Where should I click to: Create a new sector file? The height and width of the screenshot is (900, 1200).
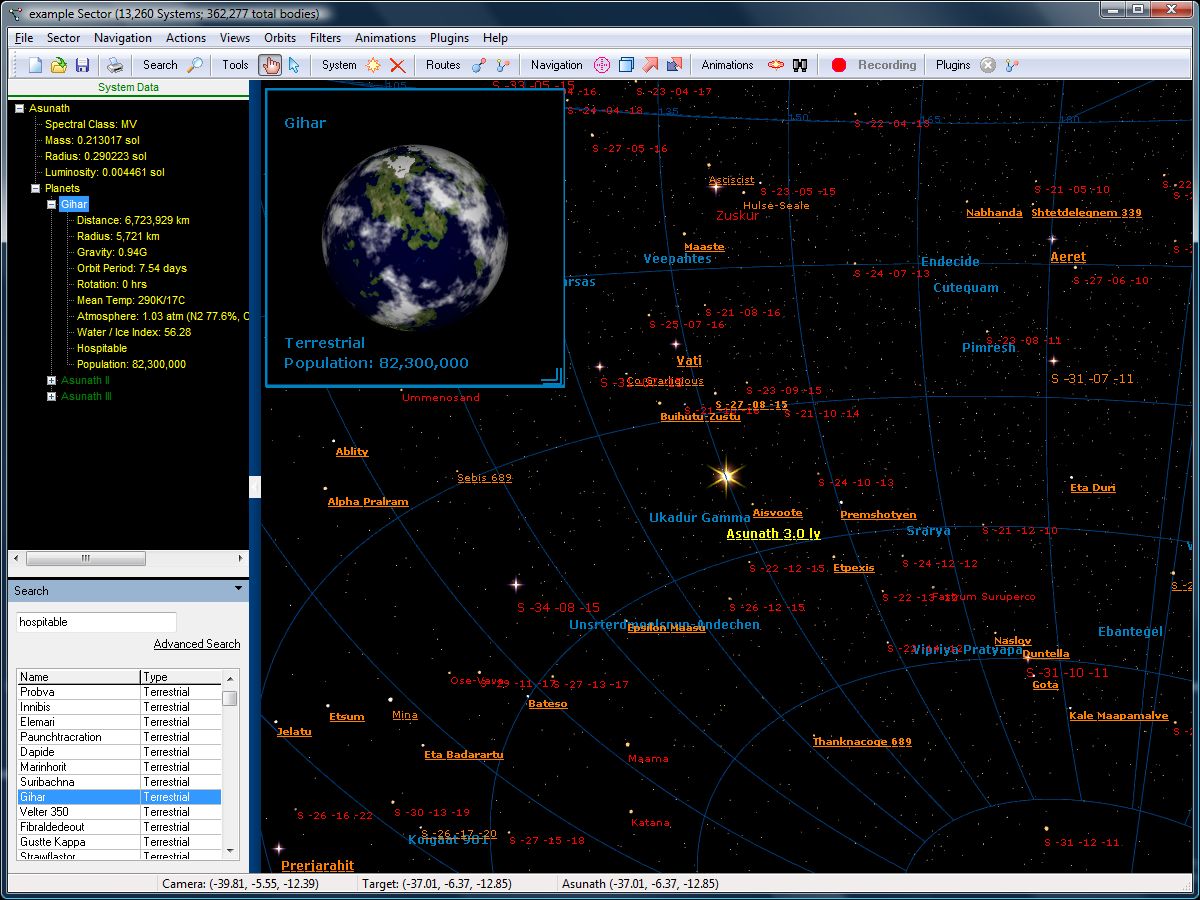[x=35, y=65]
